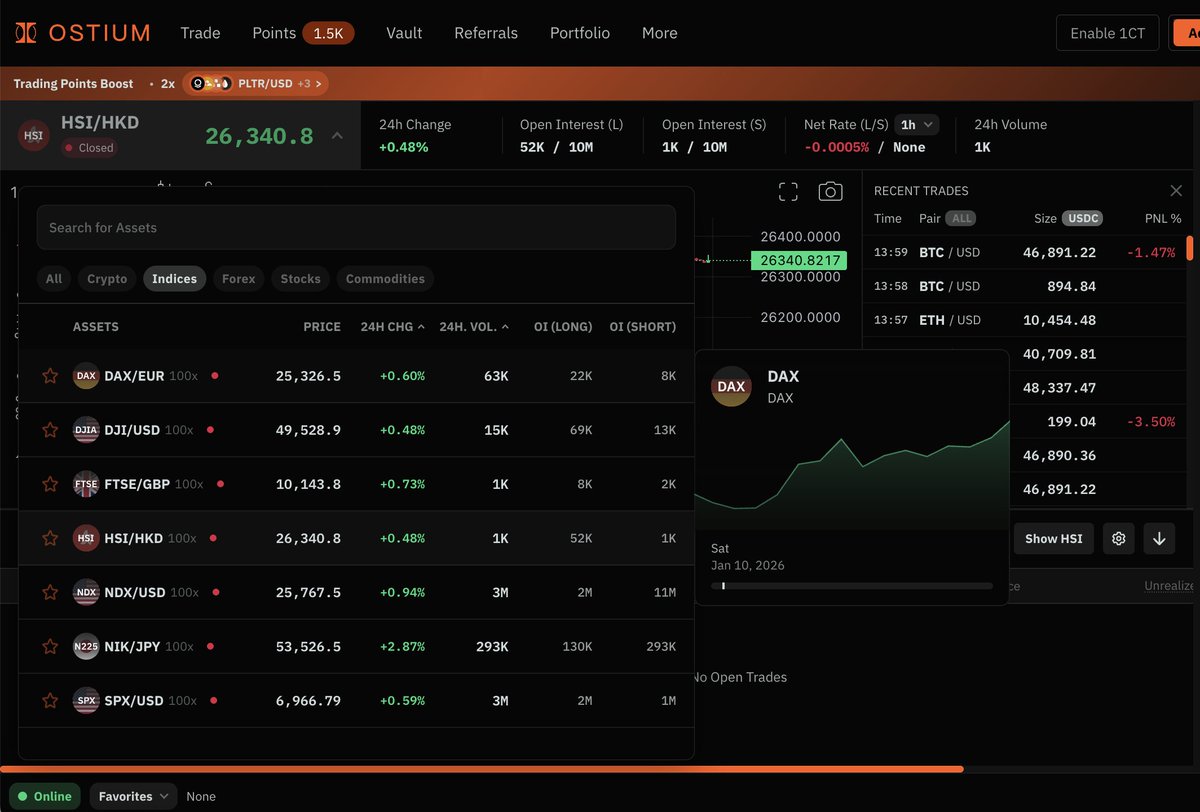Viewport: 1200px width, 812px height.
Task: Favorite the DAX/EUR row star
Action: pos(49,376)
